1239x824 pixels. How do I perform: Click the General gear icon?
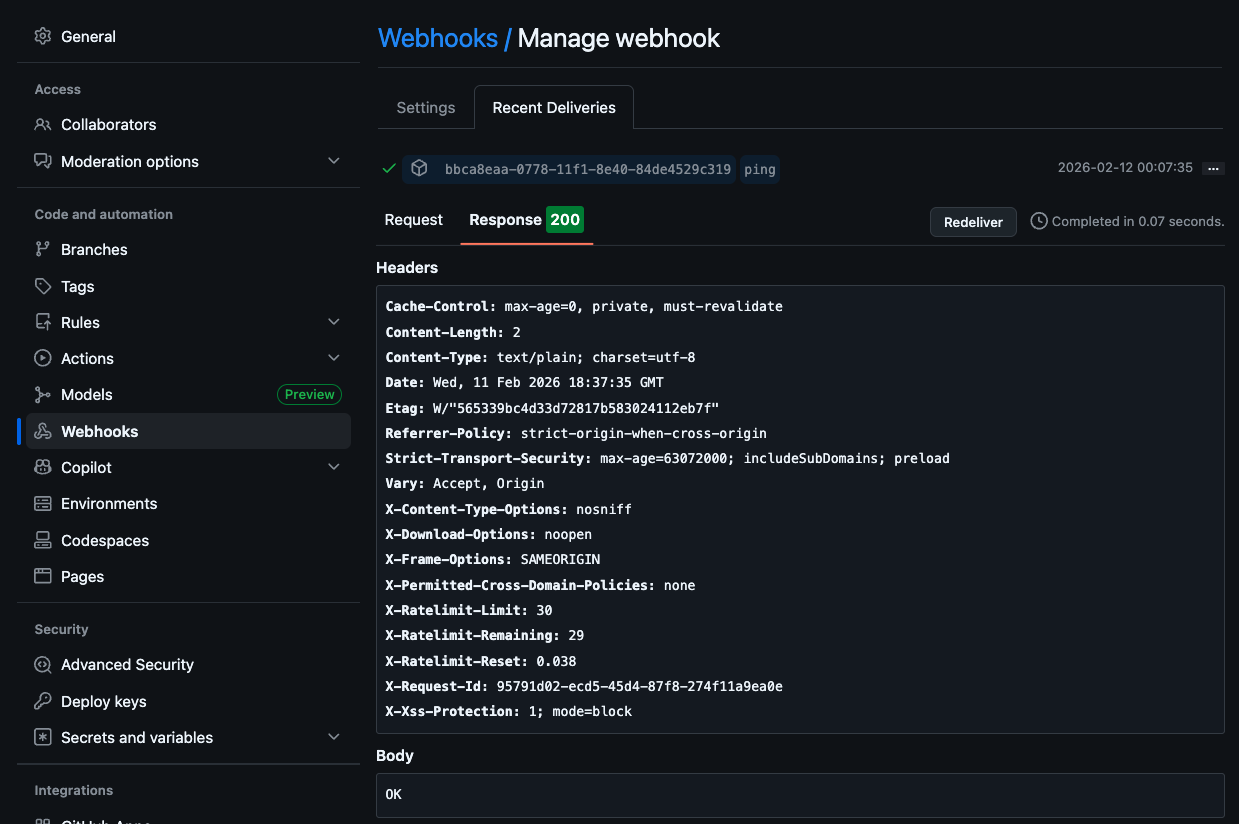point(42,37)
